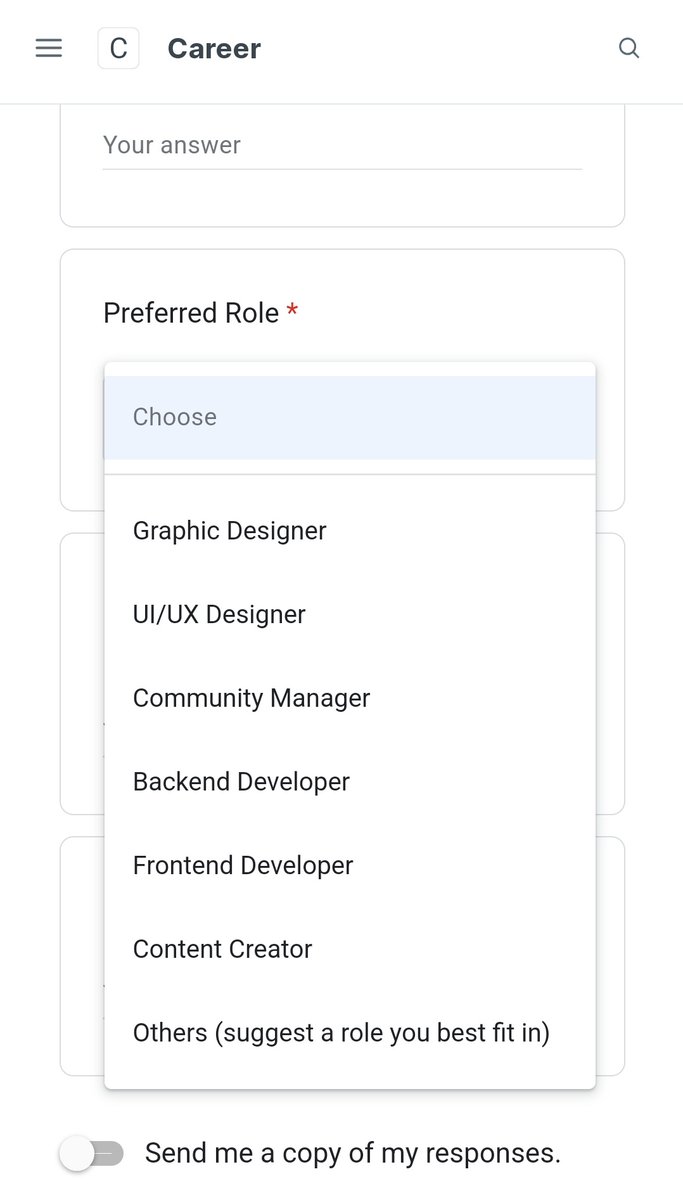The image size is (683, 1200).
Task: Choose Backend Developer role
Action: click(350, 781)
